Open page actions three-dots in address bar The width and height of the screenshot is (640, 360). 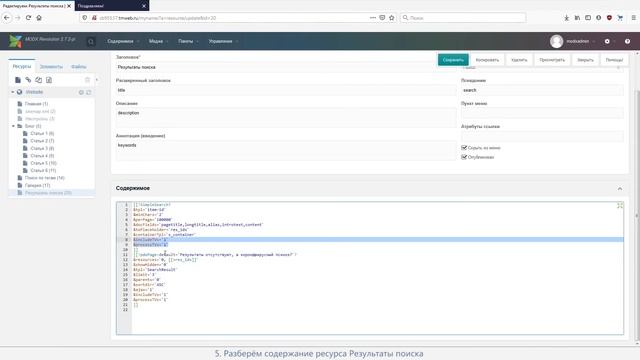(x=373, y=18)
